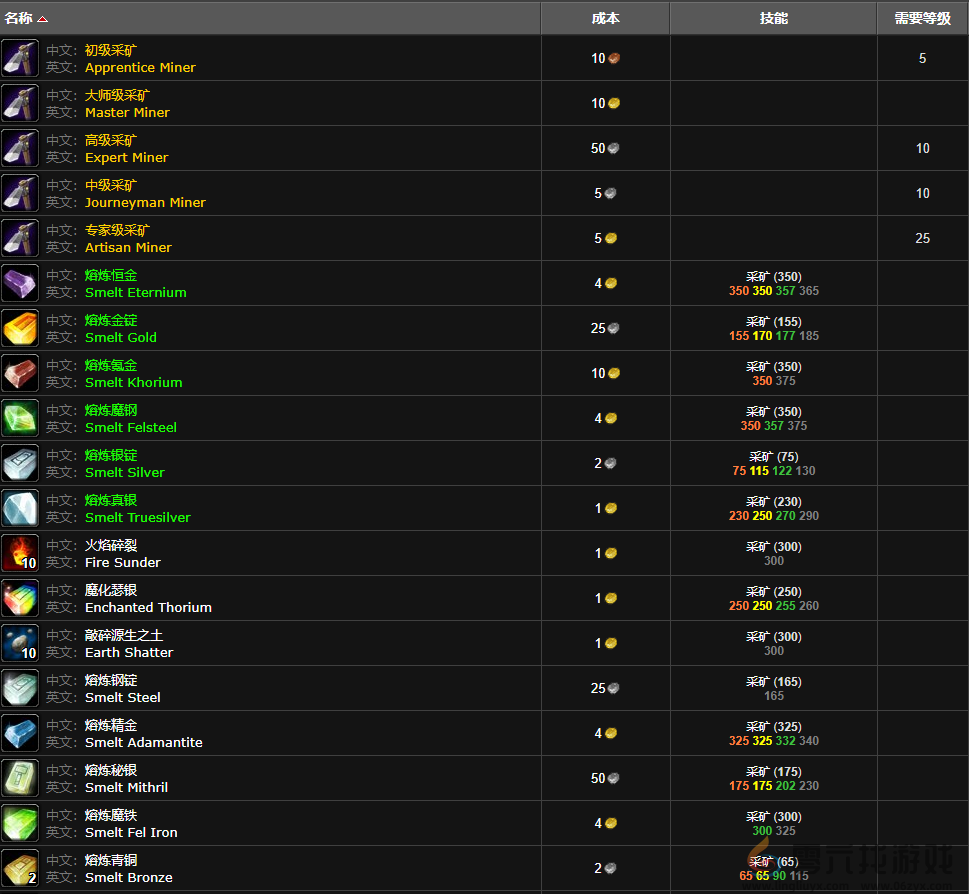Click the Fire Sunder flame icon

(x=20, y=553)
